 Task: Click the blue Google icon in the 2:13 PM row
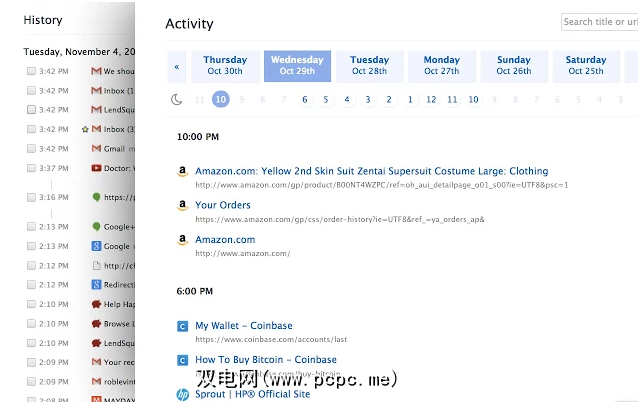point(96,246)
